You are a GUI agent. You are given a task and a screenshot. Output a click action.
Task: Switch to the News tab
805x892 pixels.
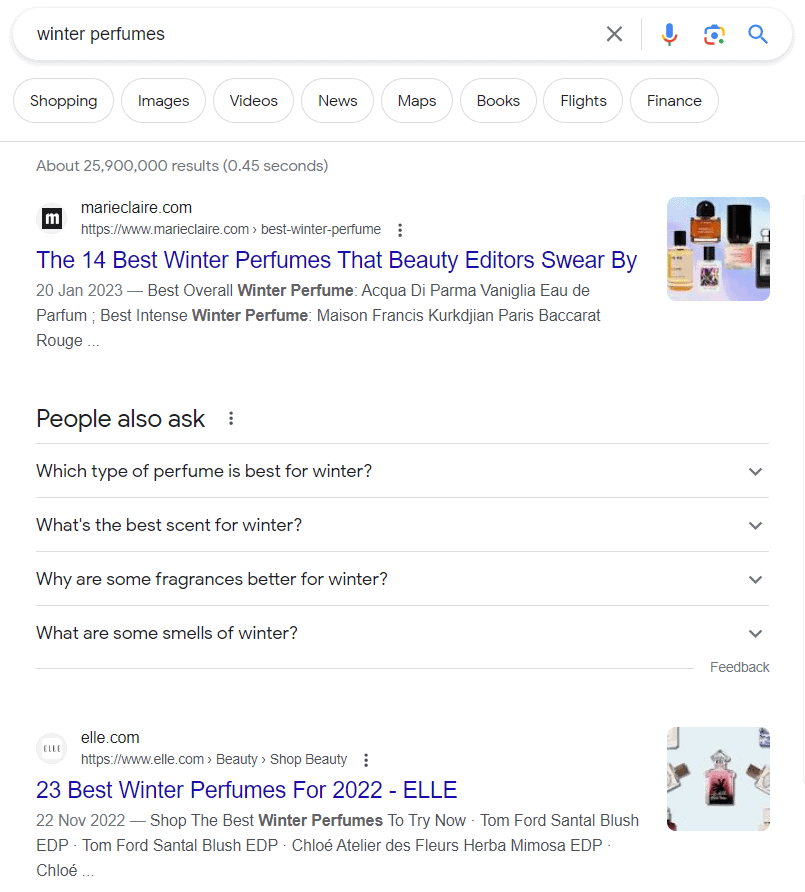coord(337,100)
